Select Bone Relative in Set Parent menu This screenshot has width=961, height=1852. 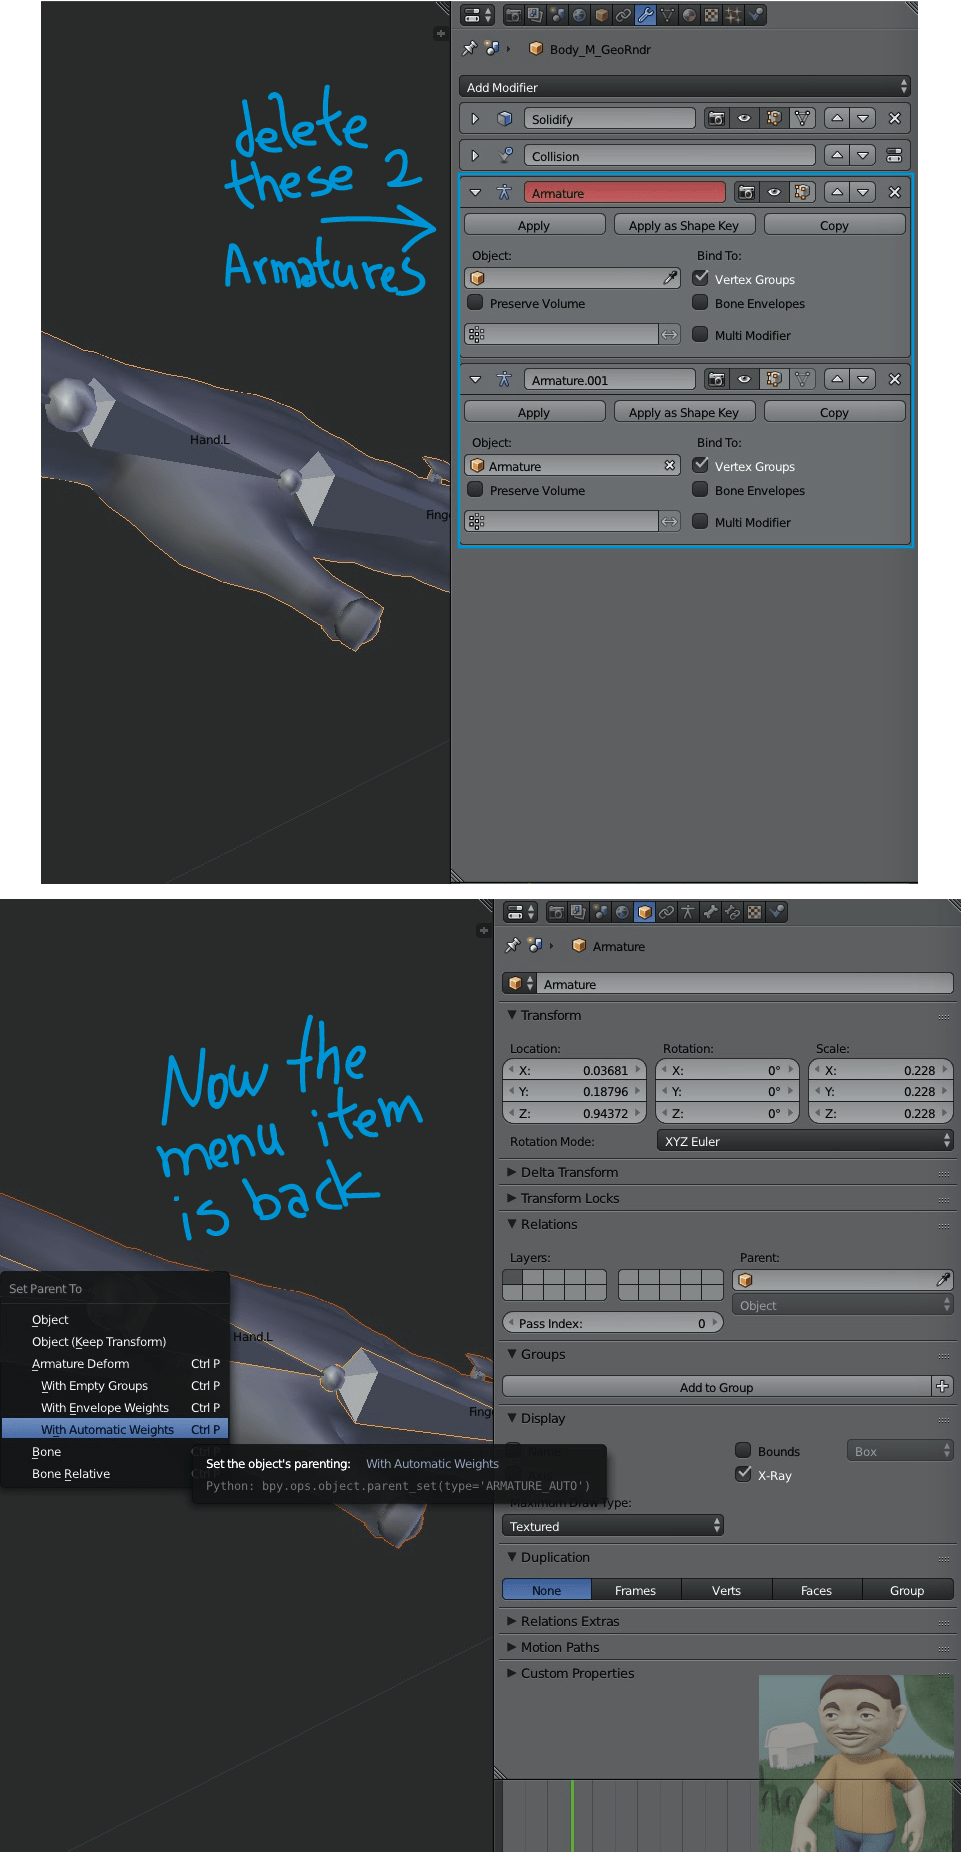tap(115, 1473)
